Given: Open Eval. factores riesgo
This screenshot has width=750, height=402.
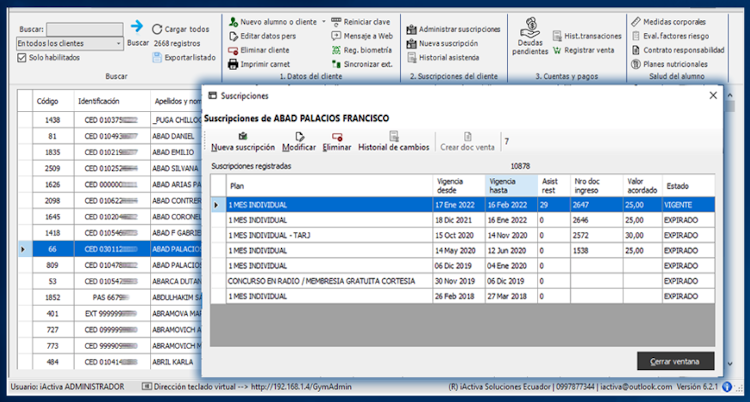Looking at the screenshot, I should point(670,36).
